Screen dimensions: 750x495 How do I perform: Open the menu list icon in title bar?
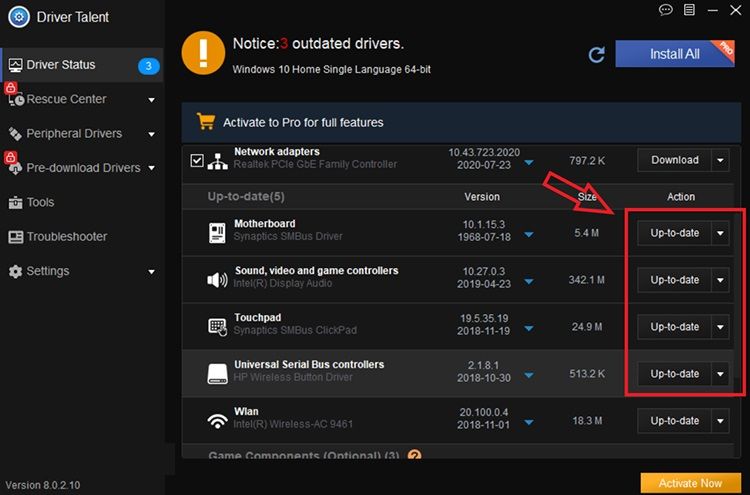(x=689, y=10)
